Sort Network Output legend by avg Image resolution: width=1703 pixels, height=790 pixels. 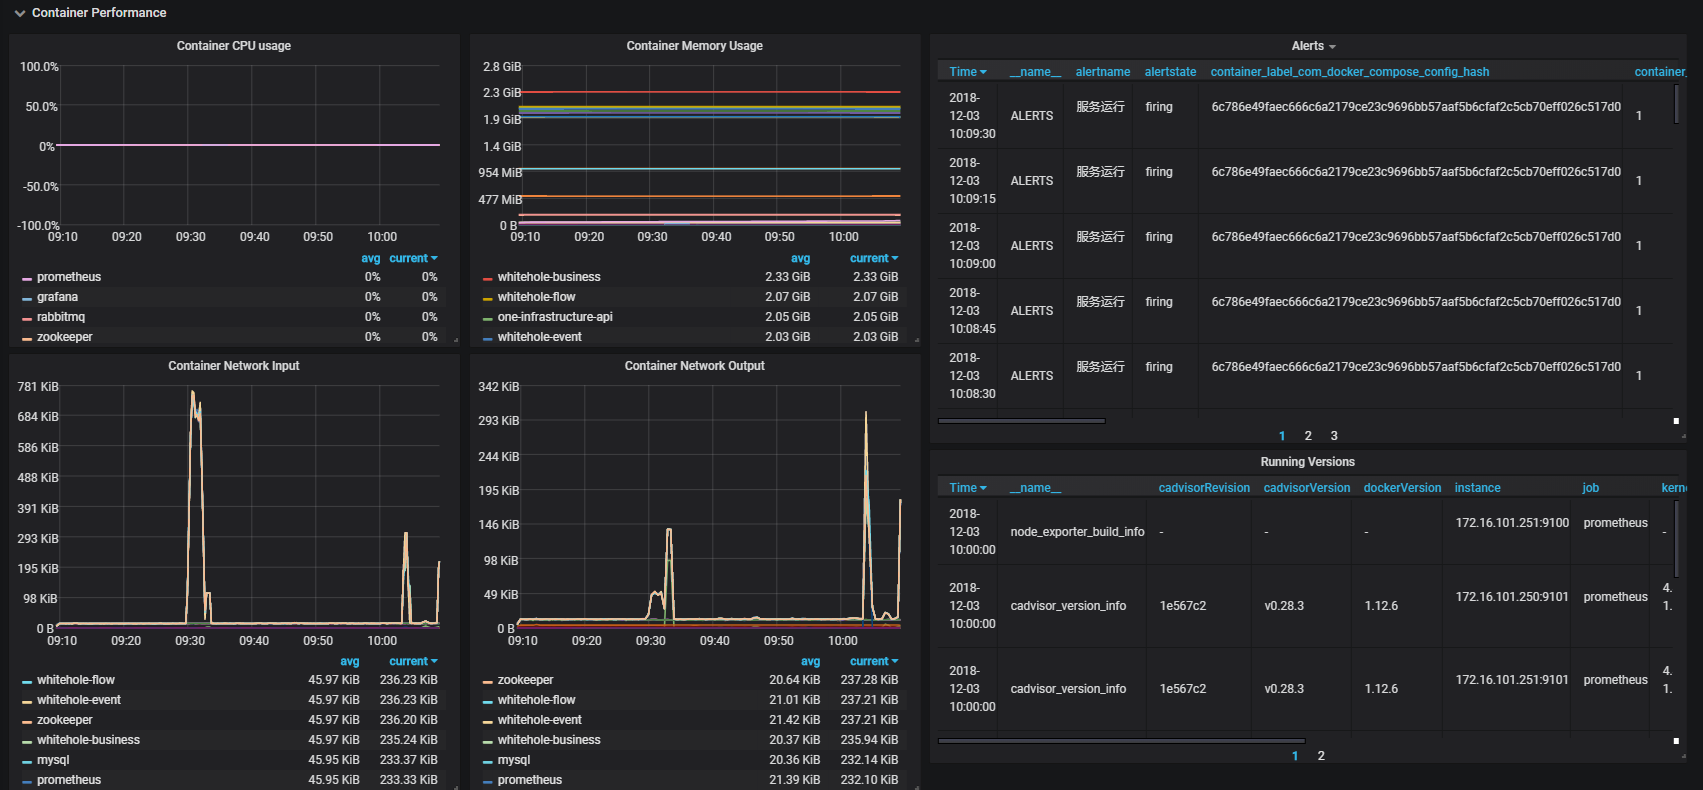pos(810,661)
